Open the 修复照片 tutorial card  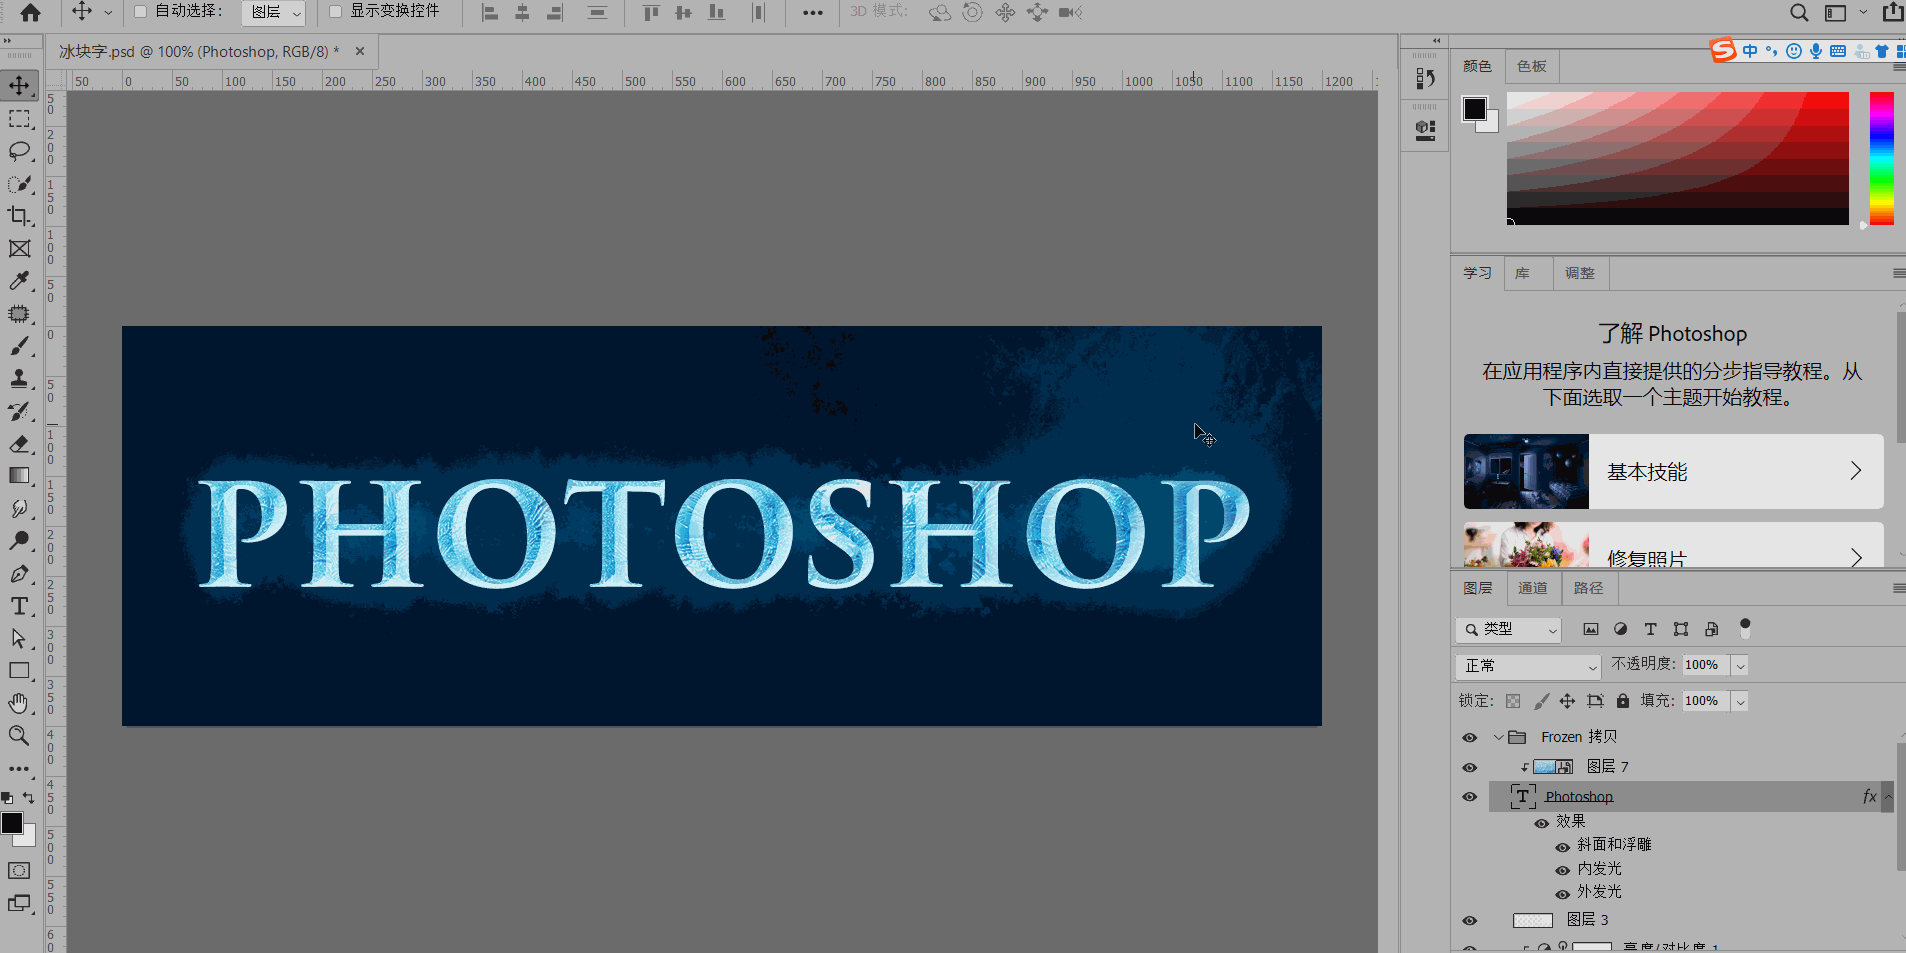1673,545
